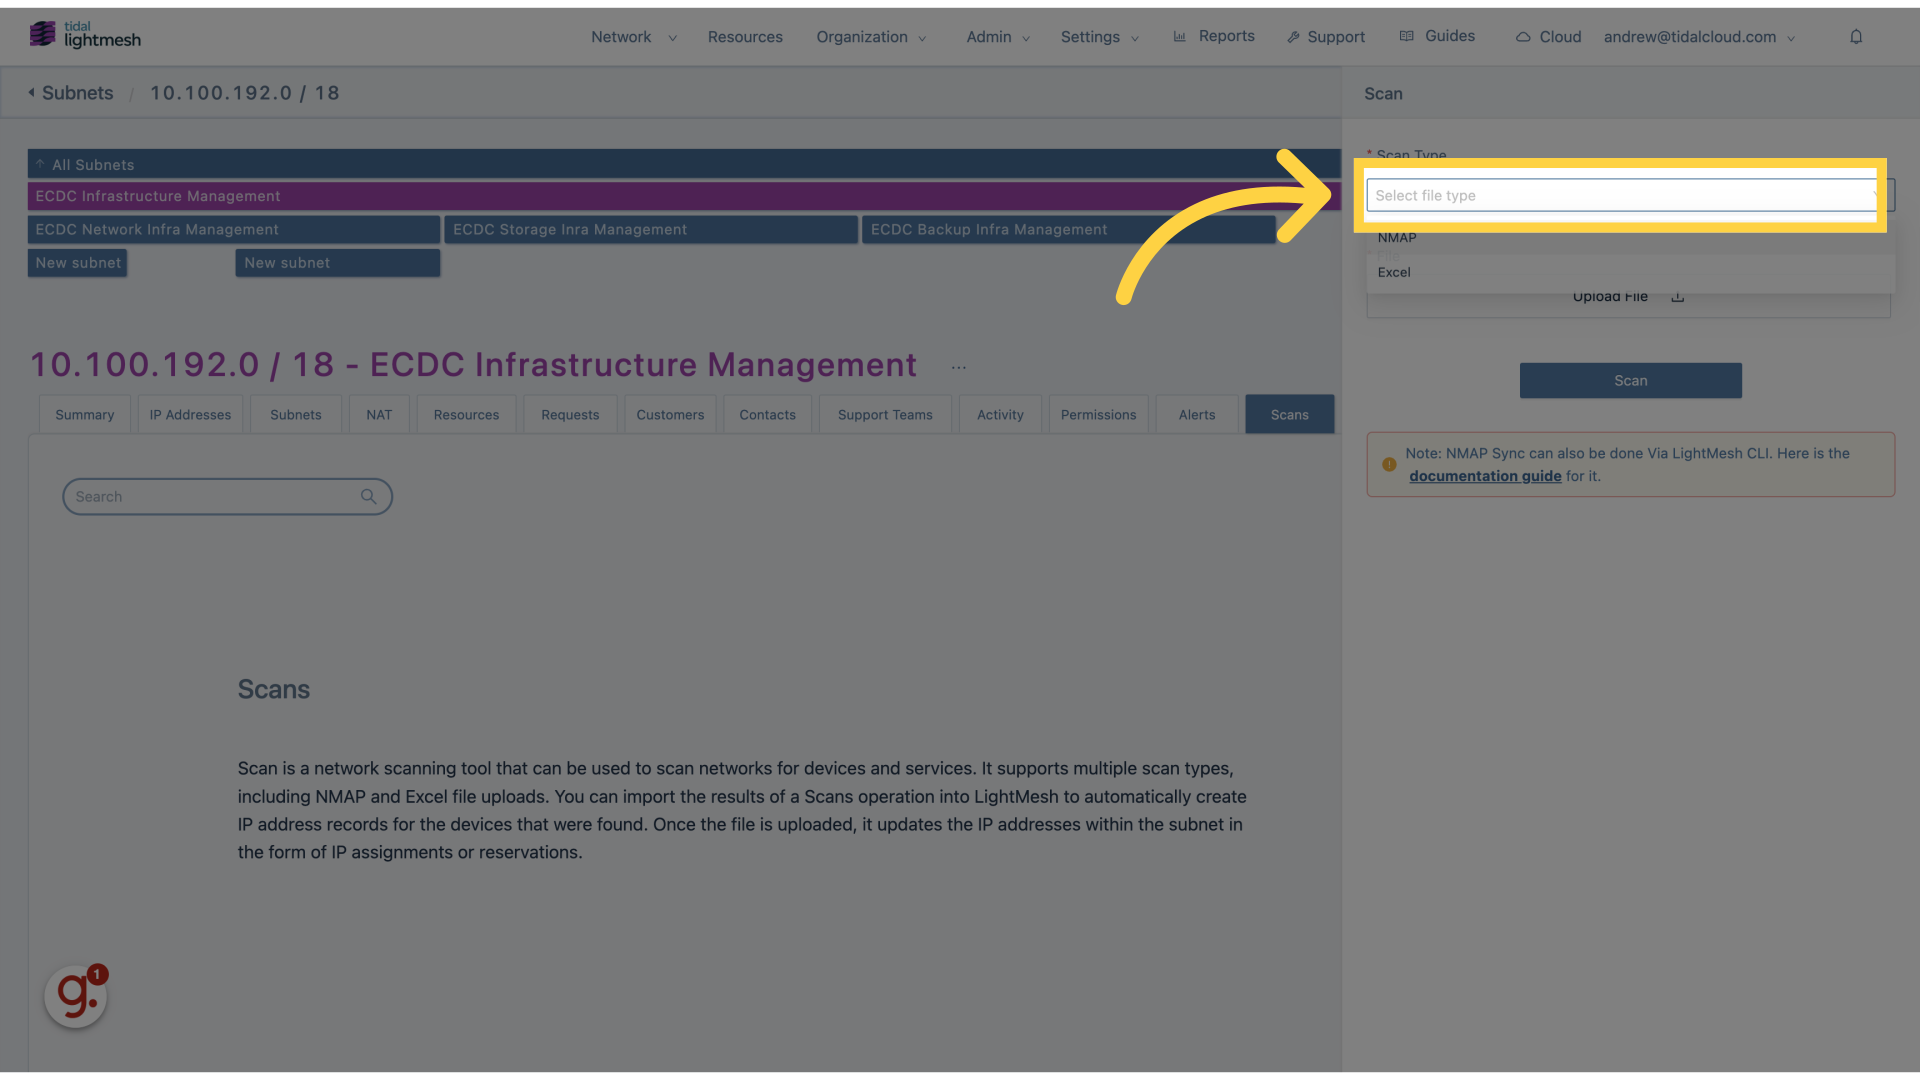1920x1080 pixels.
Task: Select the wider New subnet block
Action: pyautogui.click(x=338, y=263)
